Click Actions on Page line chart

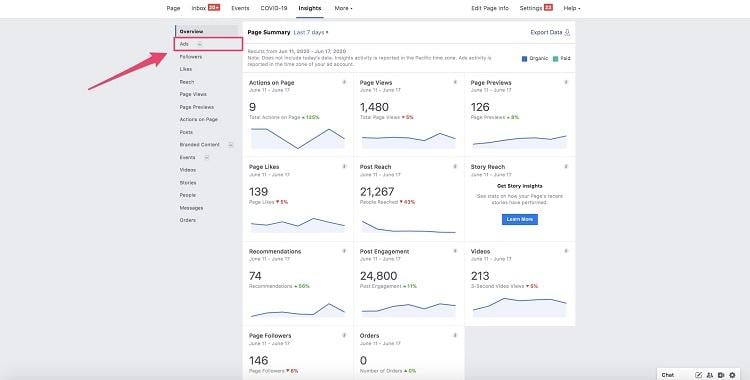tap(298, 138)
